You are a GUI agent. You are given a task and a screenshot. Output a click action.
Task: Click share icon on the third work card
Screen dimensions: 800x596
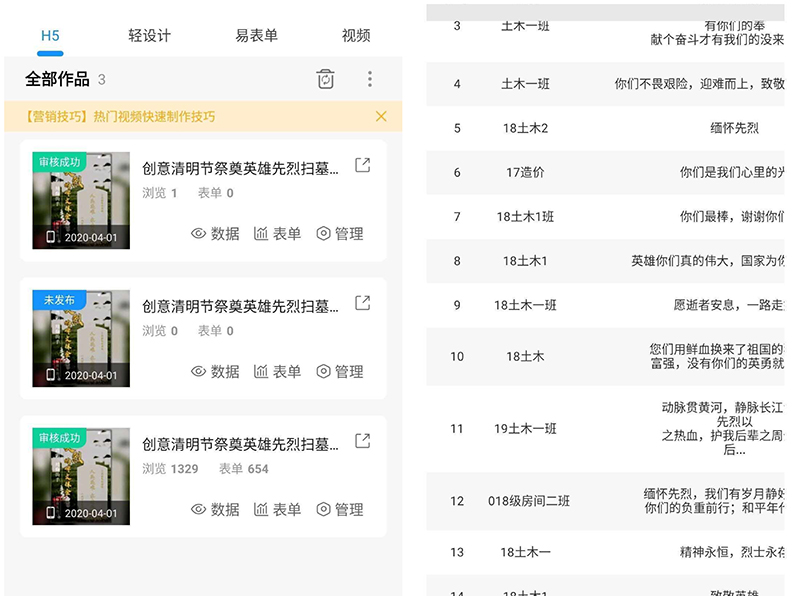363,441
